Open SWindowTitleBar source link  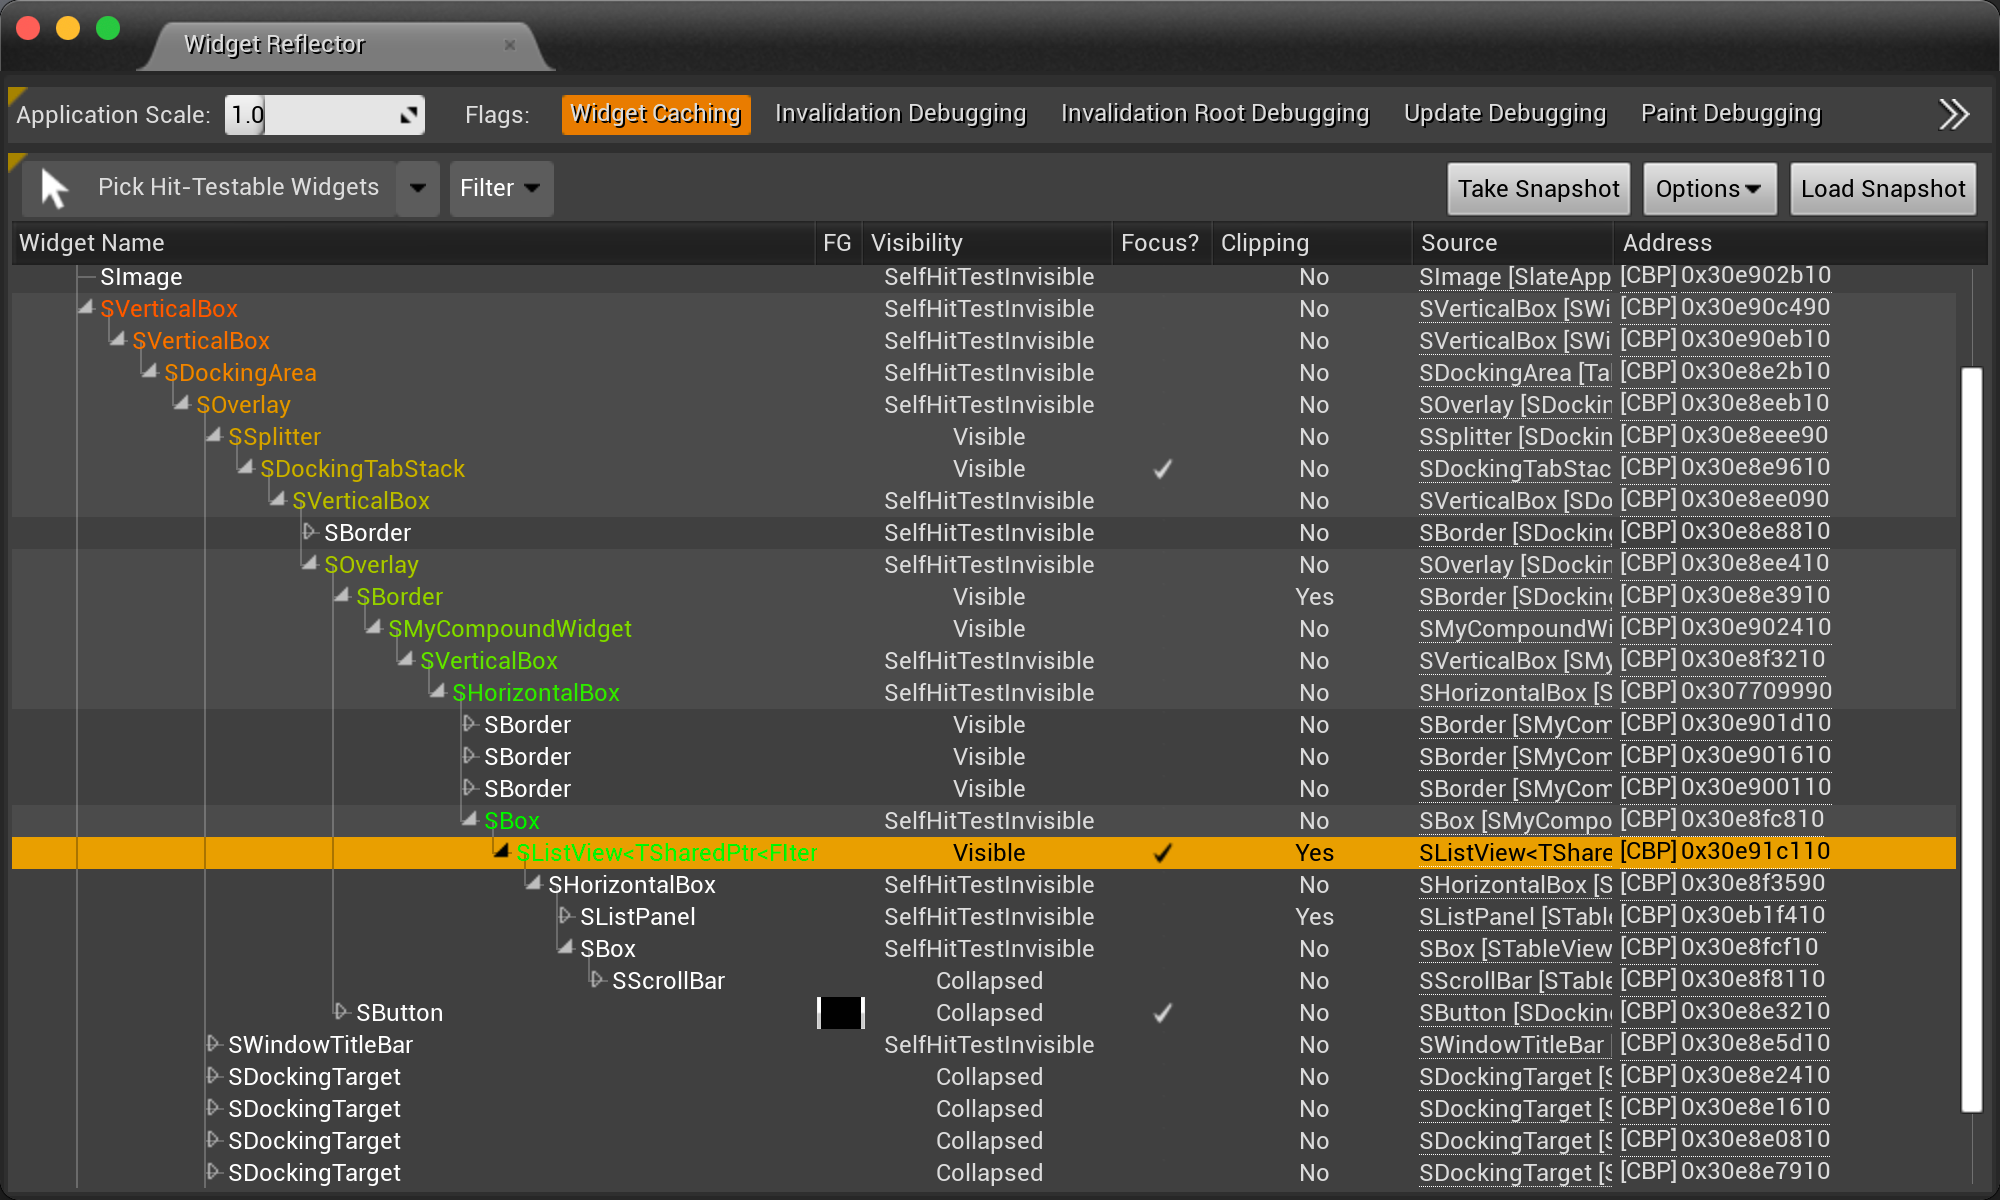[1511, 1045]
